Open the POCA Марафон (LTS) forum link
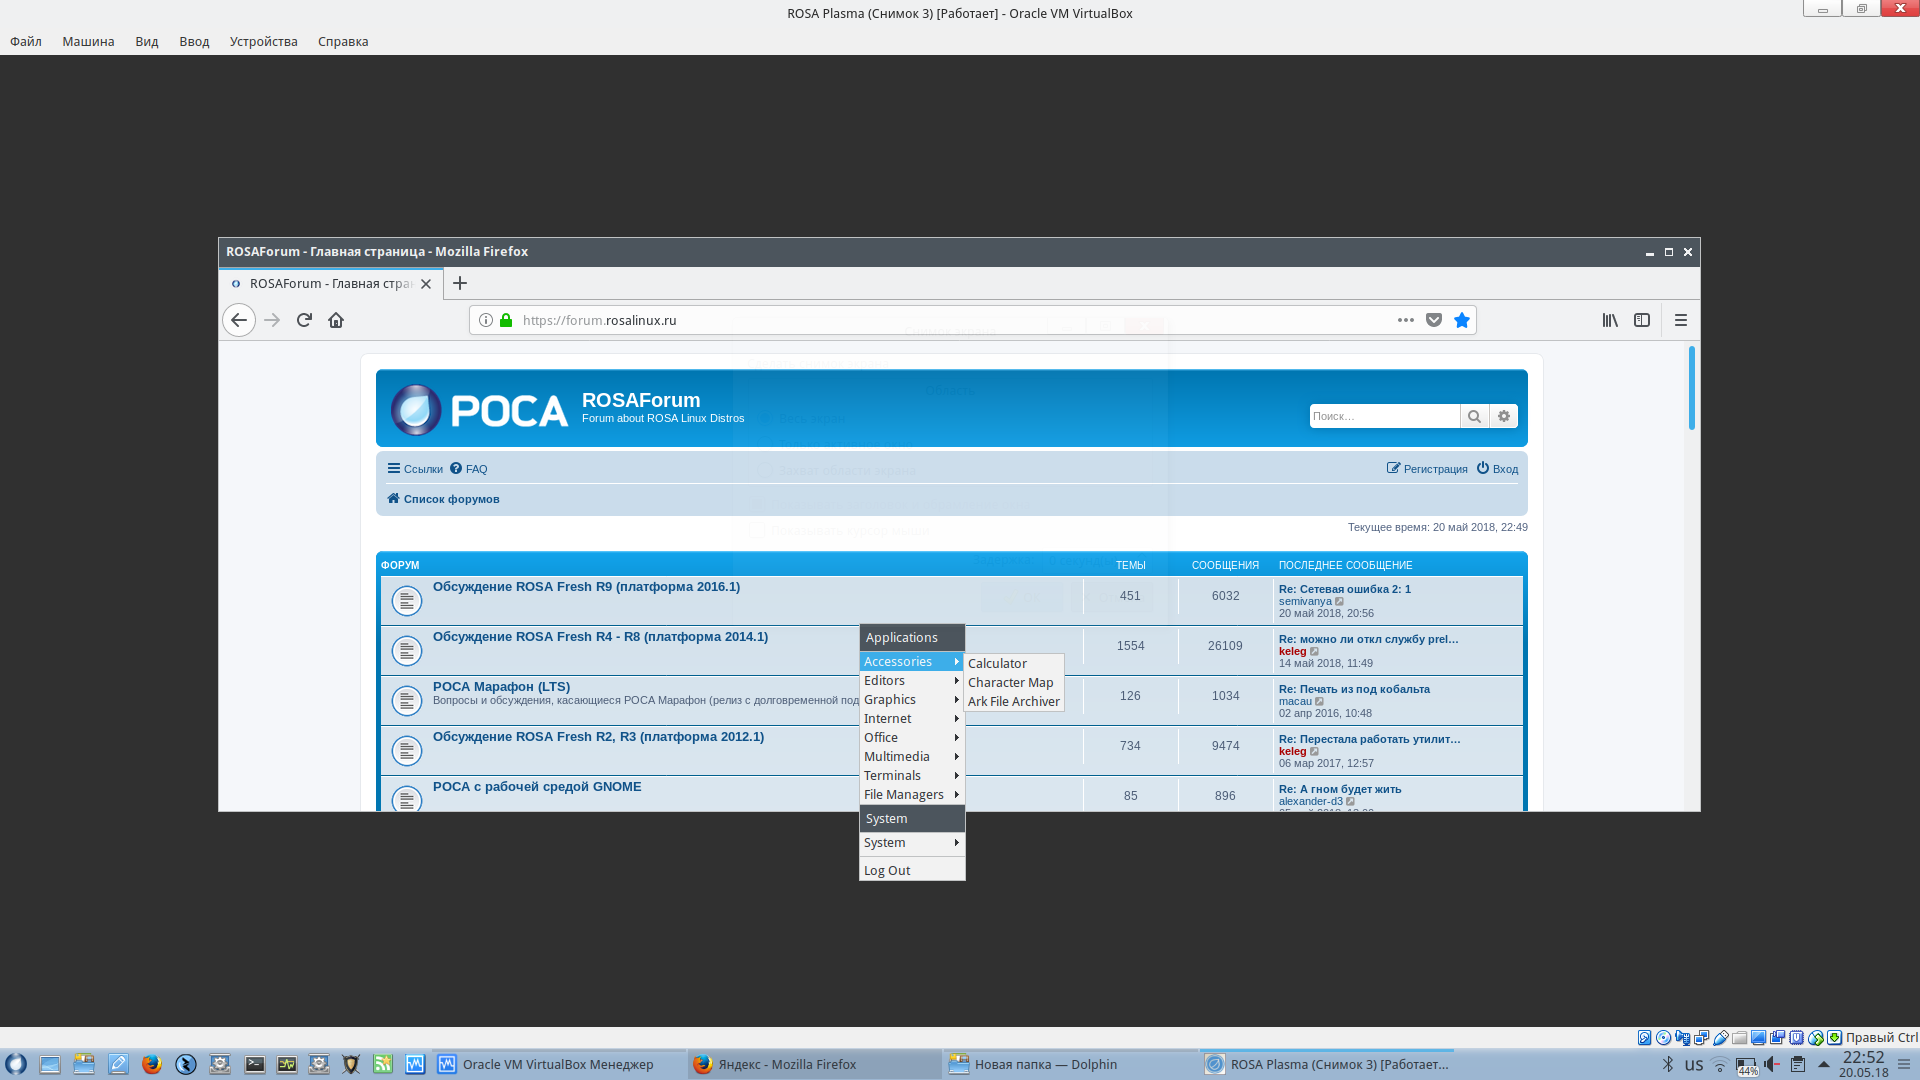1920x1080 pixels. (x=501, y=687)
